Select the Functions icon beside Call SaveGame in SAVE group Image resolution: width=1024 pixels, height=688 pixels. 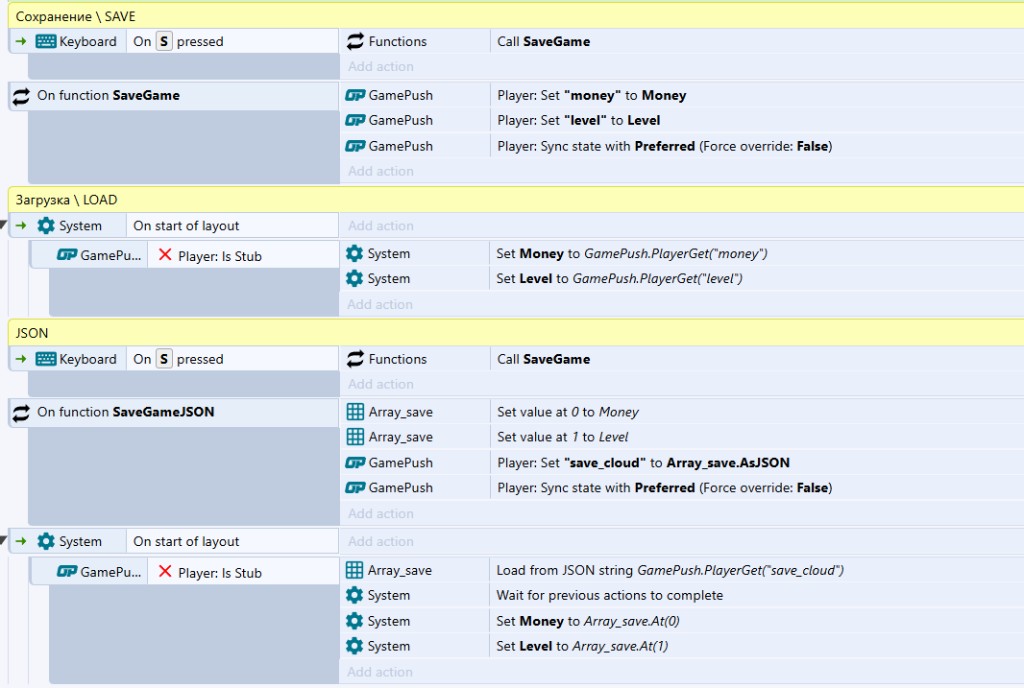pyautogui.click(x=355, y=42)
